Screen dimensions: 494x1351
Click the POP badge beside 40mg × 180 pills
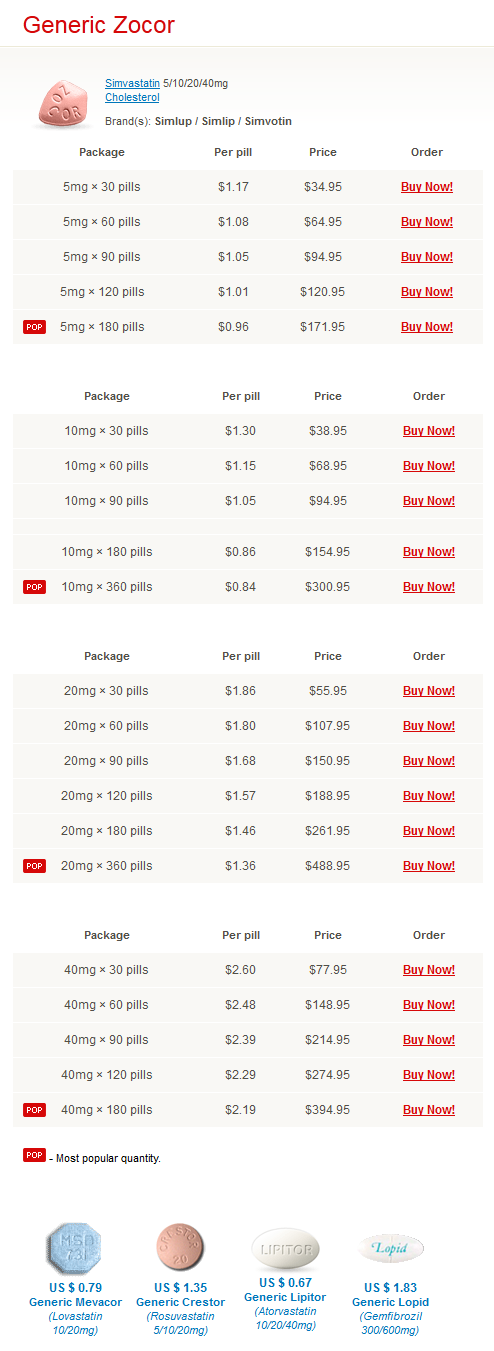[34, 1110]
